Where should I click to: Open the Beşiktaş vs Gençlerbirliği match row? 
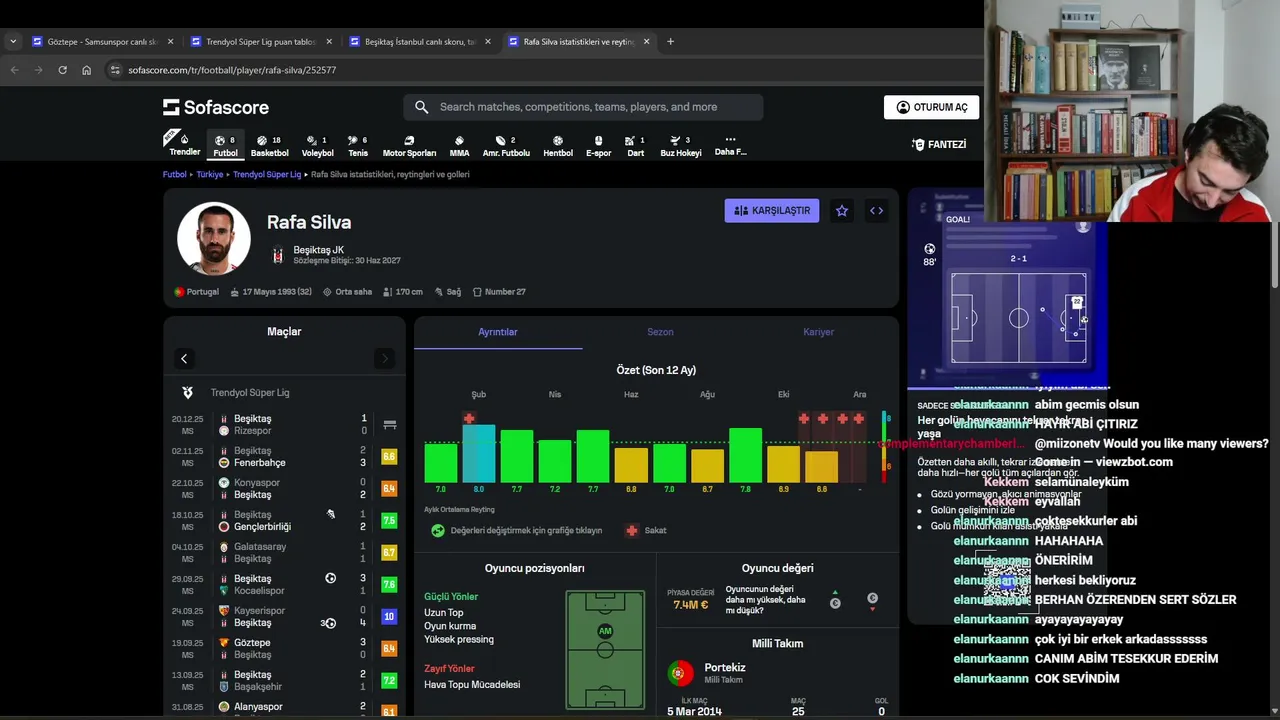coord(284,521)
